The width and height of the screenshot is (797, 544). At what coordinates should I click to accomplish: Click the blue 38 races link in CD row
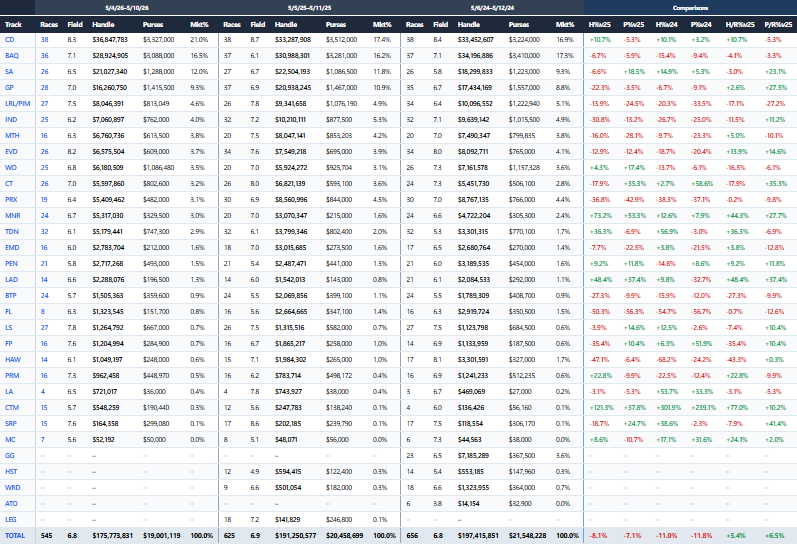(x=45, y=40)
